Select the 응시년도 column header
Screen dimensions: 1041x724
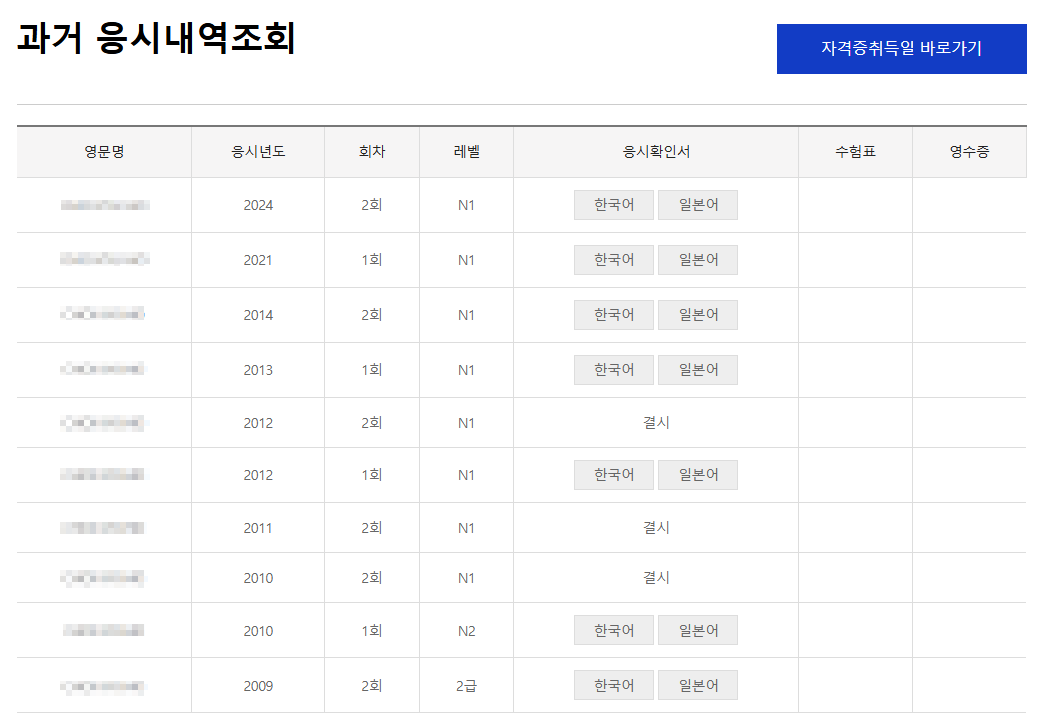point(258,152)
